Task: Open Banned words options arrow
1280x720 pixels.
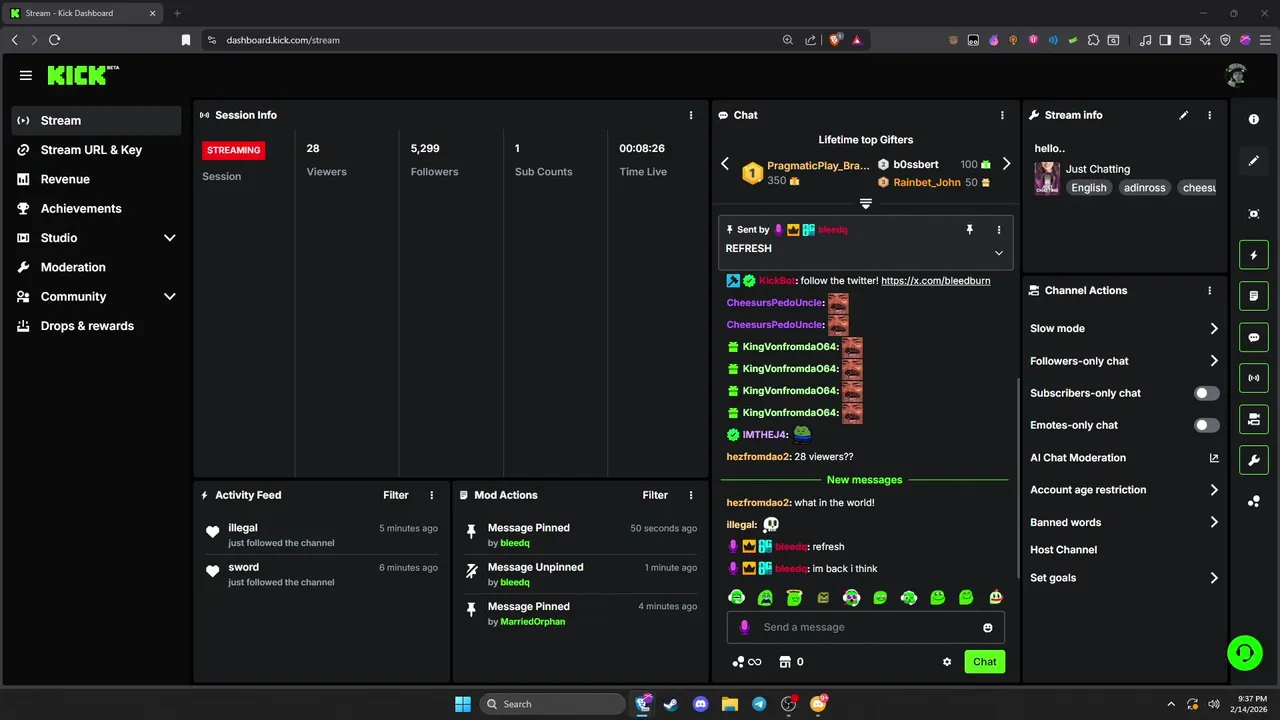Action: (1214, 522)
